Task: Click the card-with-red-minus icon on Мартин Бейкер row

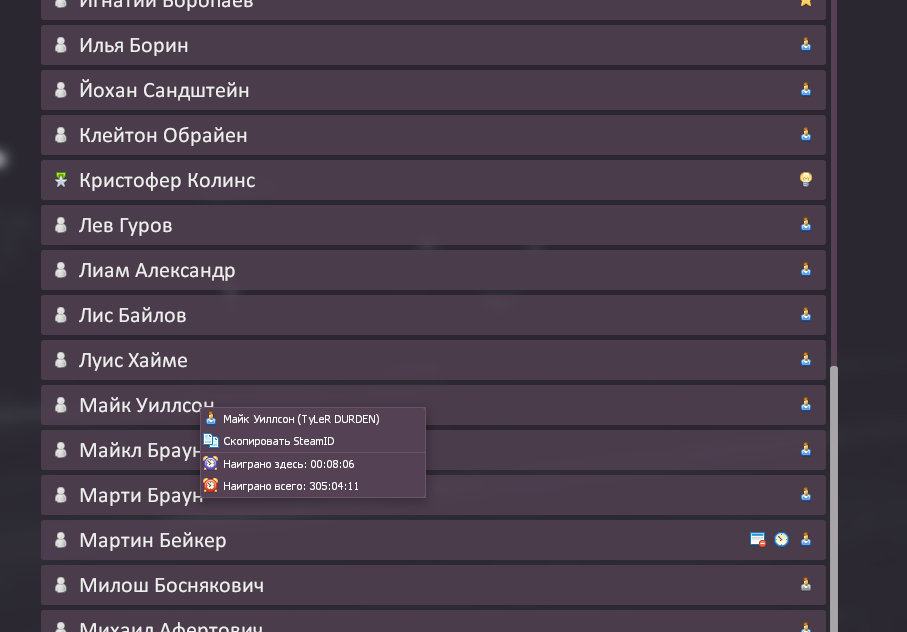Action: [758, 539]
